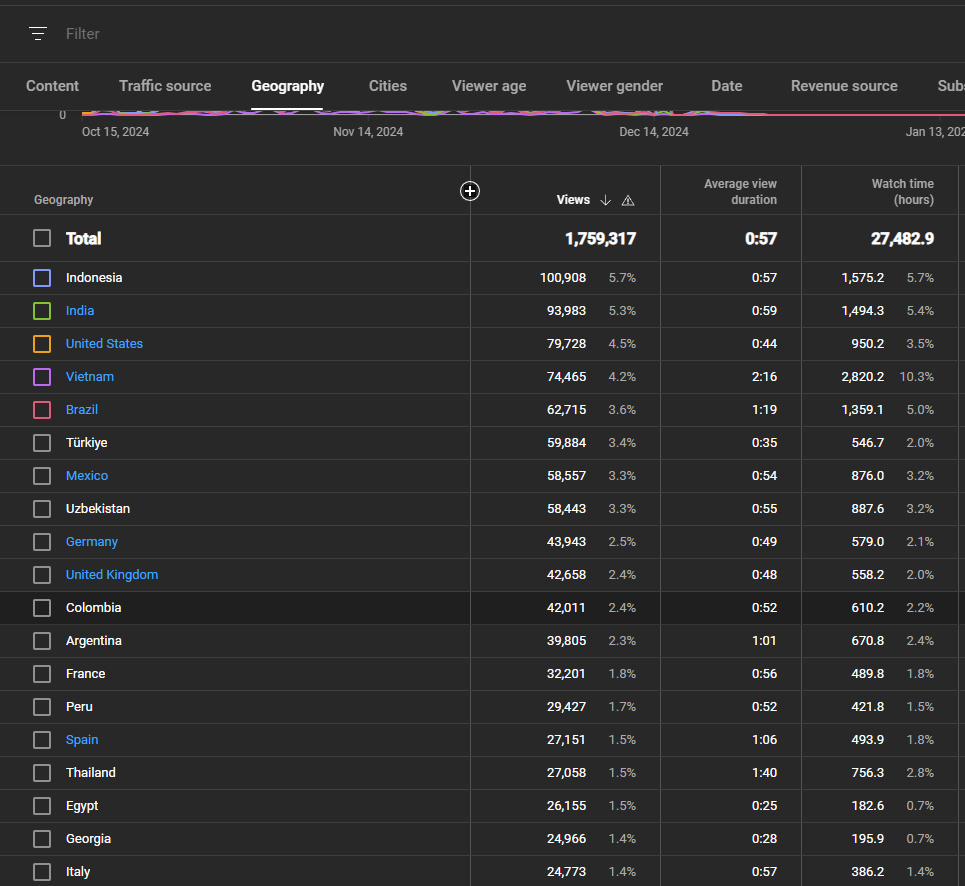Viewport: 965px width, 886px height.
Task: Click into the Filter text field
Action: click(x=200, y=34)
